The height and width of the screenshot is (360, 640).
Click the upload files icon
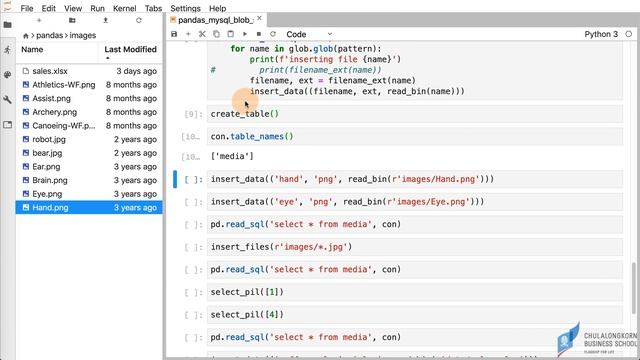coord(105,20)
